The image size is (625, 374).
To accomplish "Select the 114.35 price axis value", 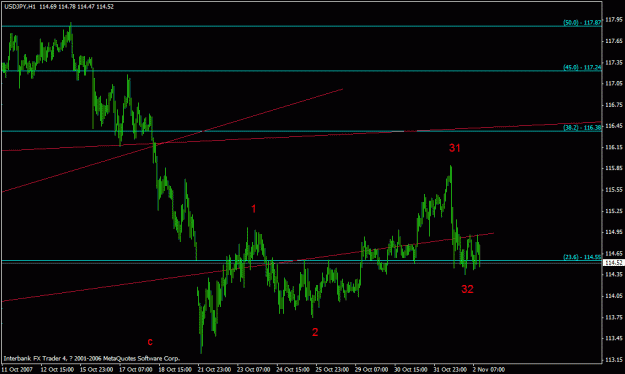I will (x=614, y=274).
